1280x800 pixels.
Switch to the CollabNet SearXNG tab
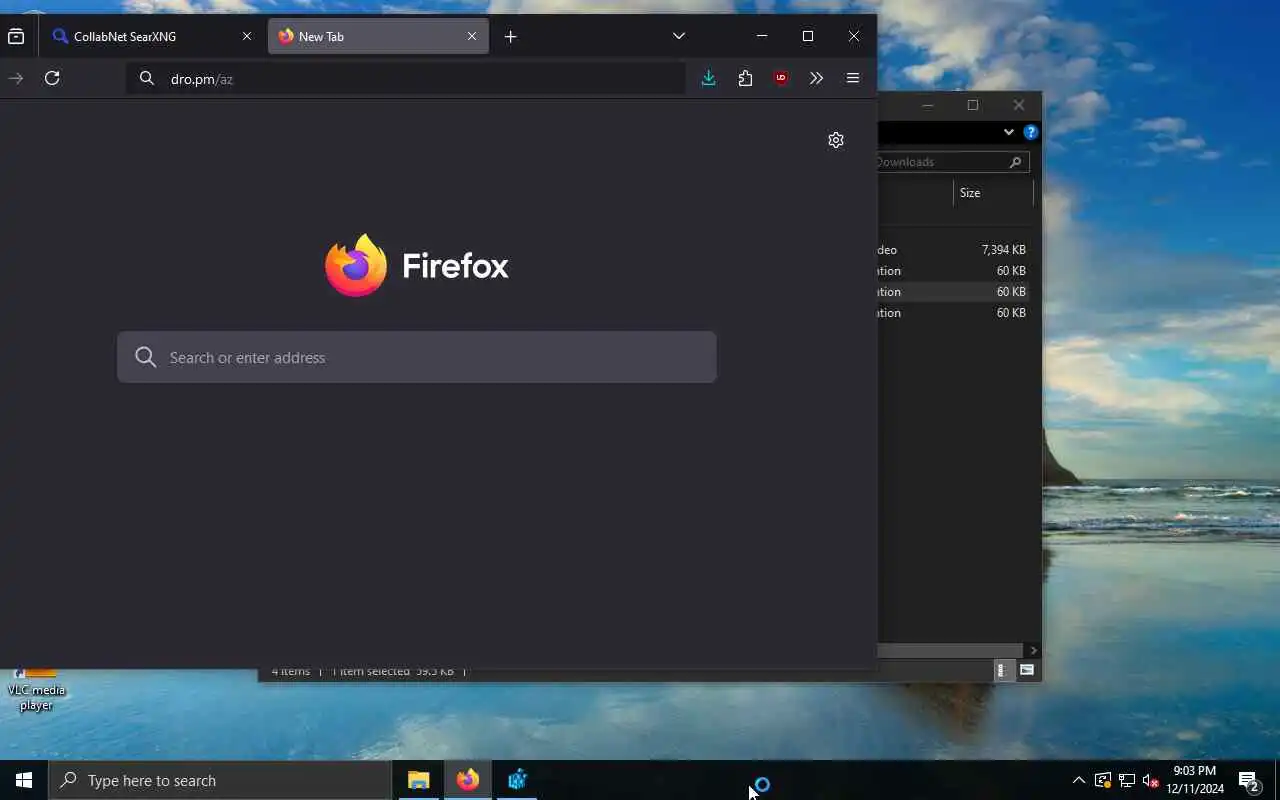coord(153,36)
